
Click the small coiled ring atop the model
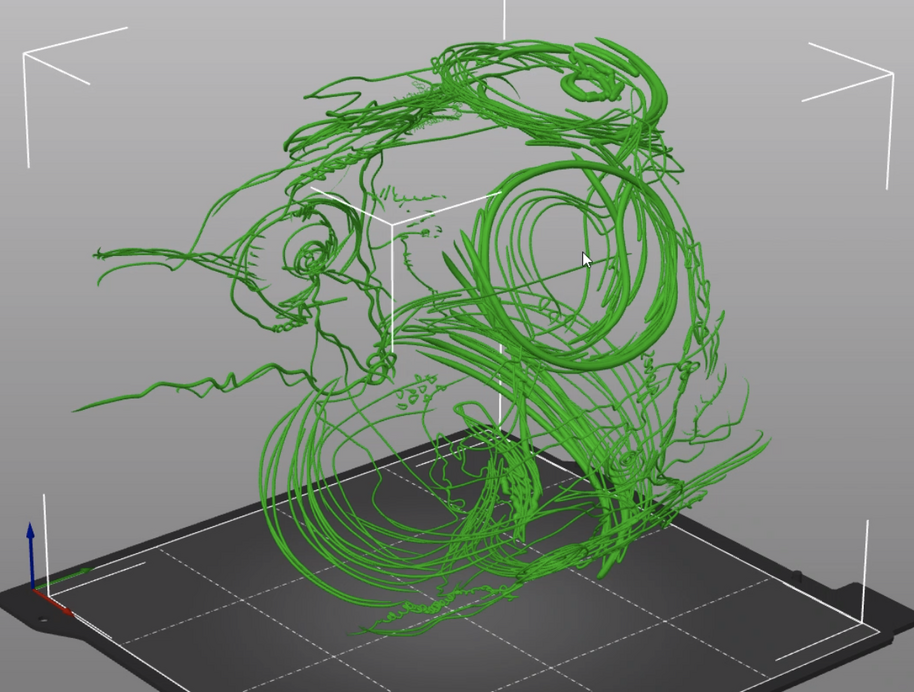590,86
